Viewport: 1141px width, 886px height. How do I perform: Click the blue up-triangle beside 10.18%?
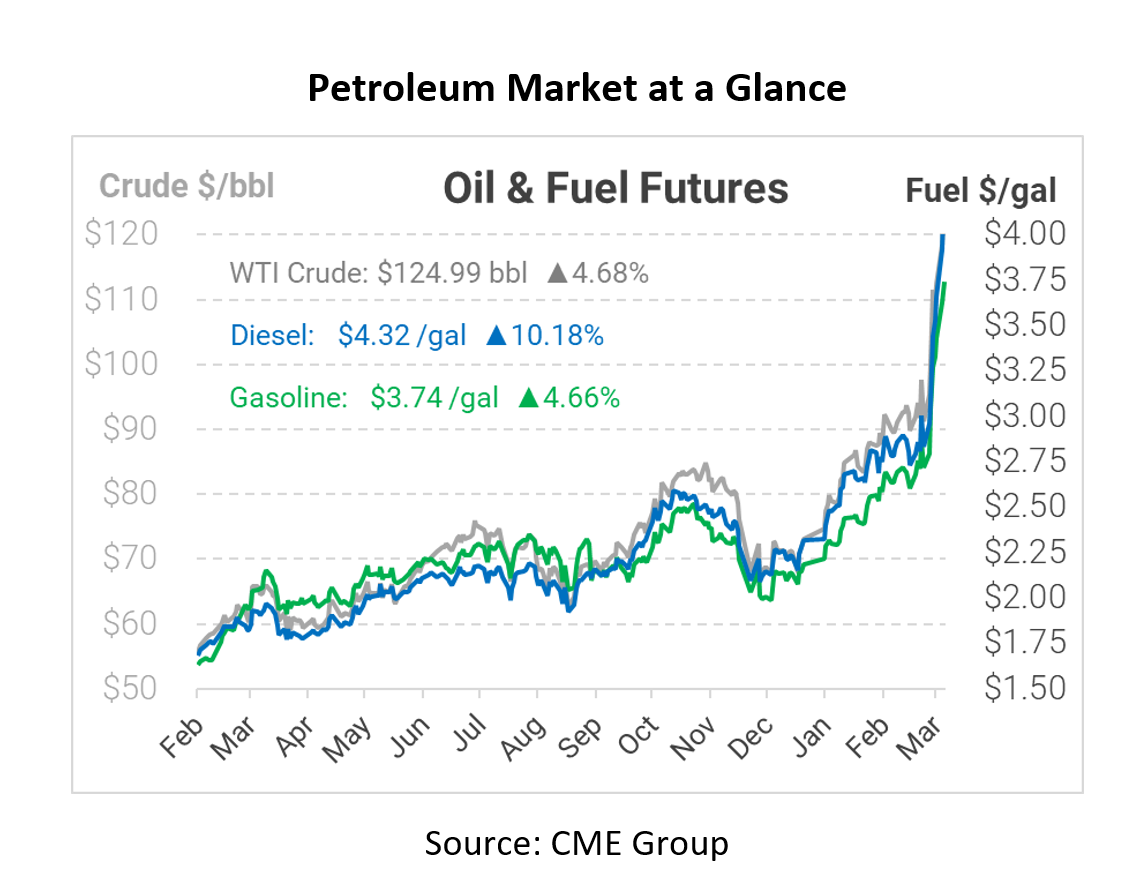(496, 335)
